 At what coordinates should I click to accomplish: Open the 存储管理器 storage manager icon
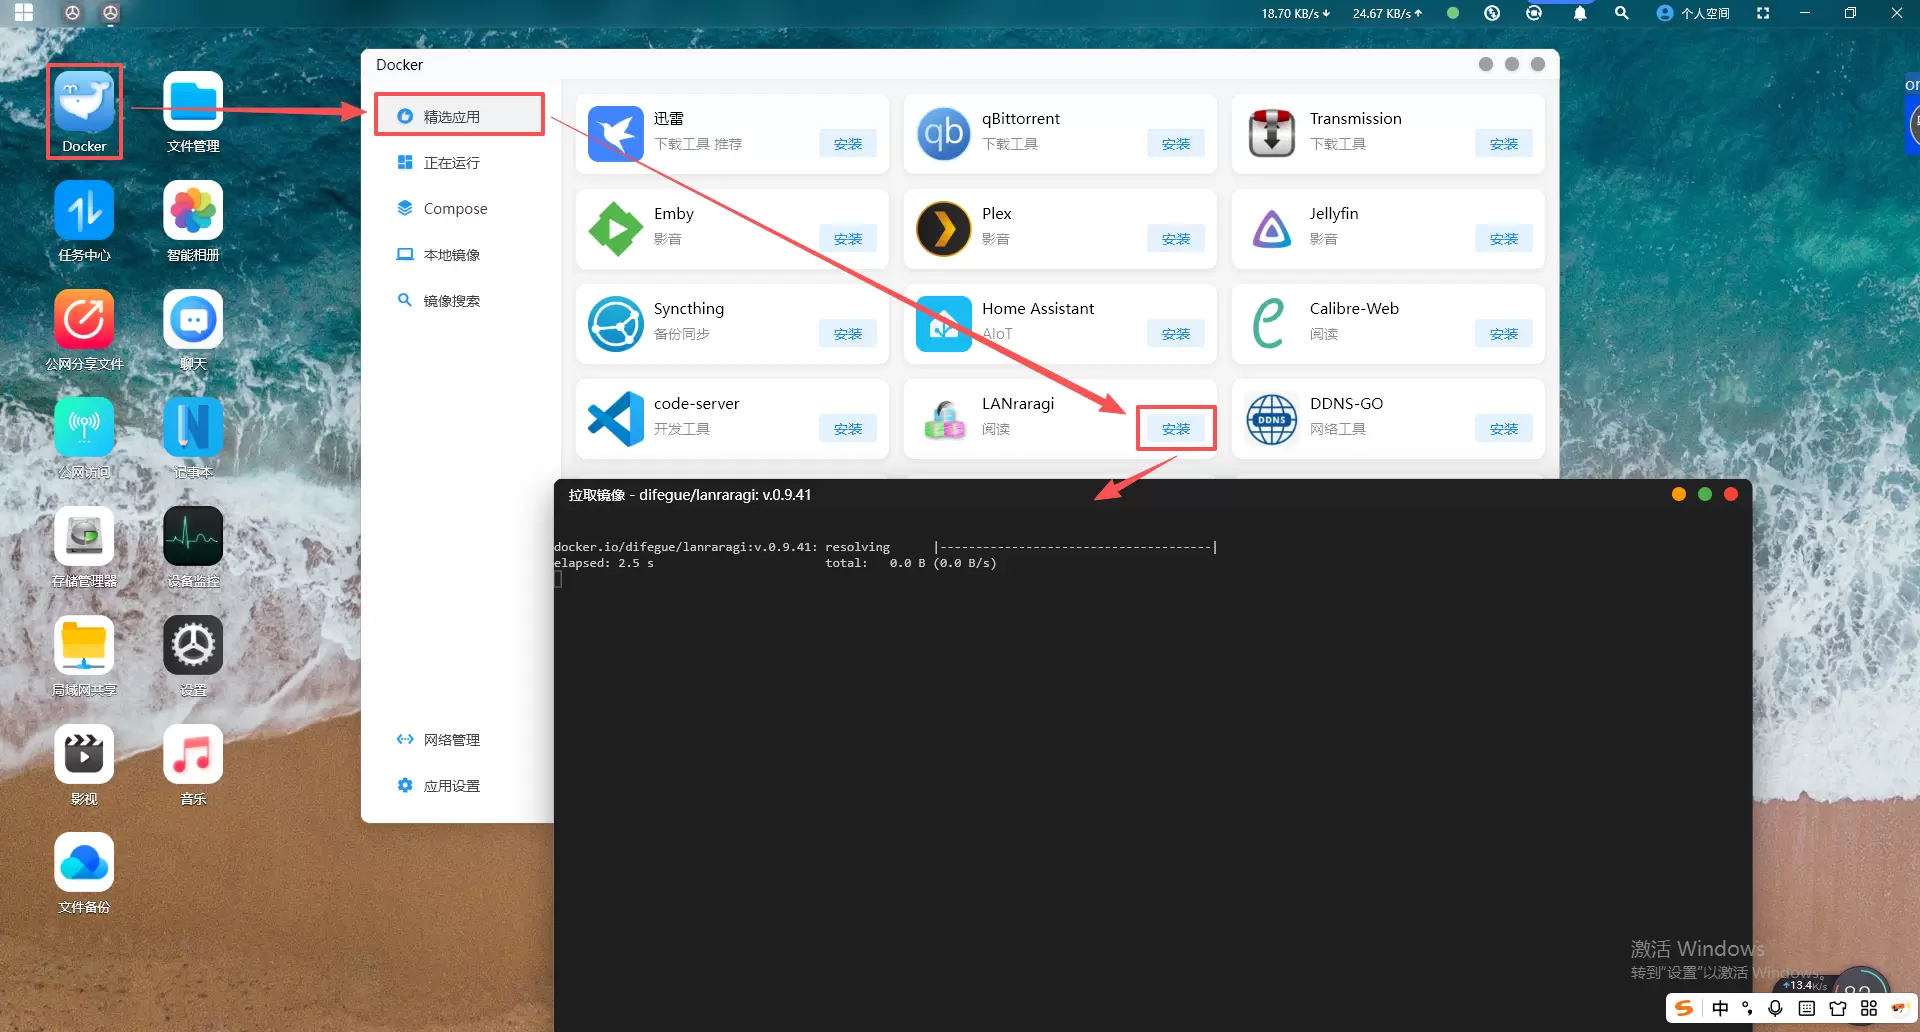[84, 537]
